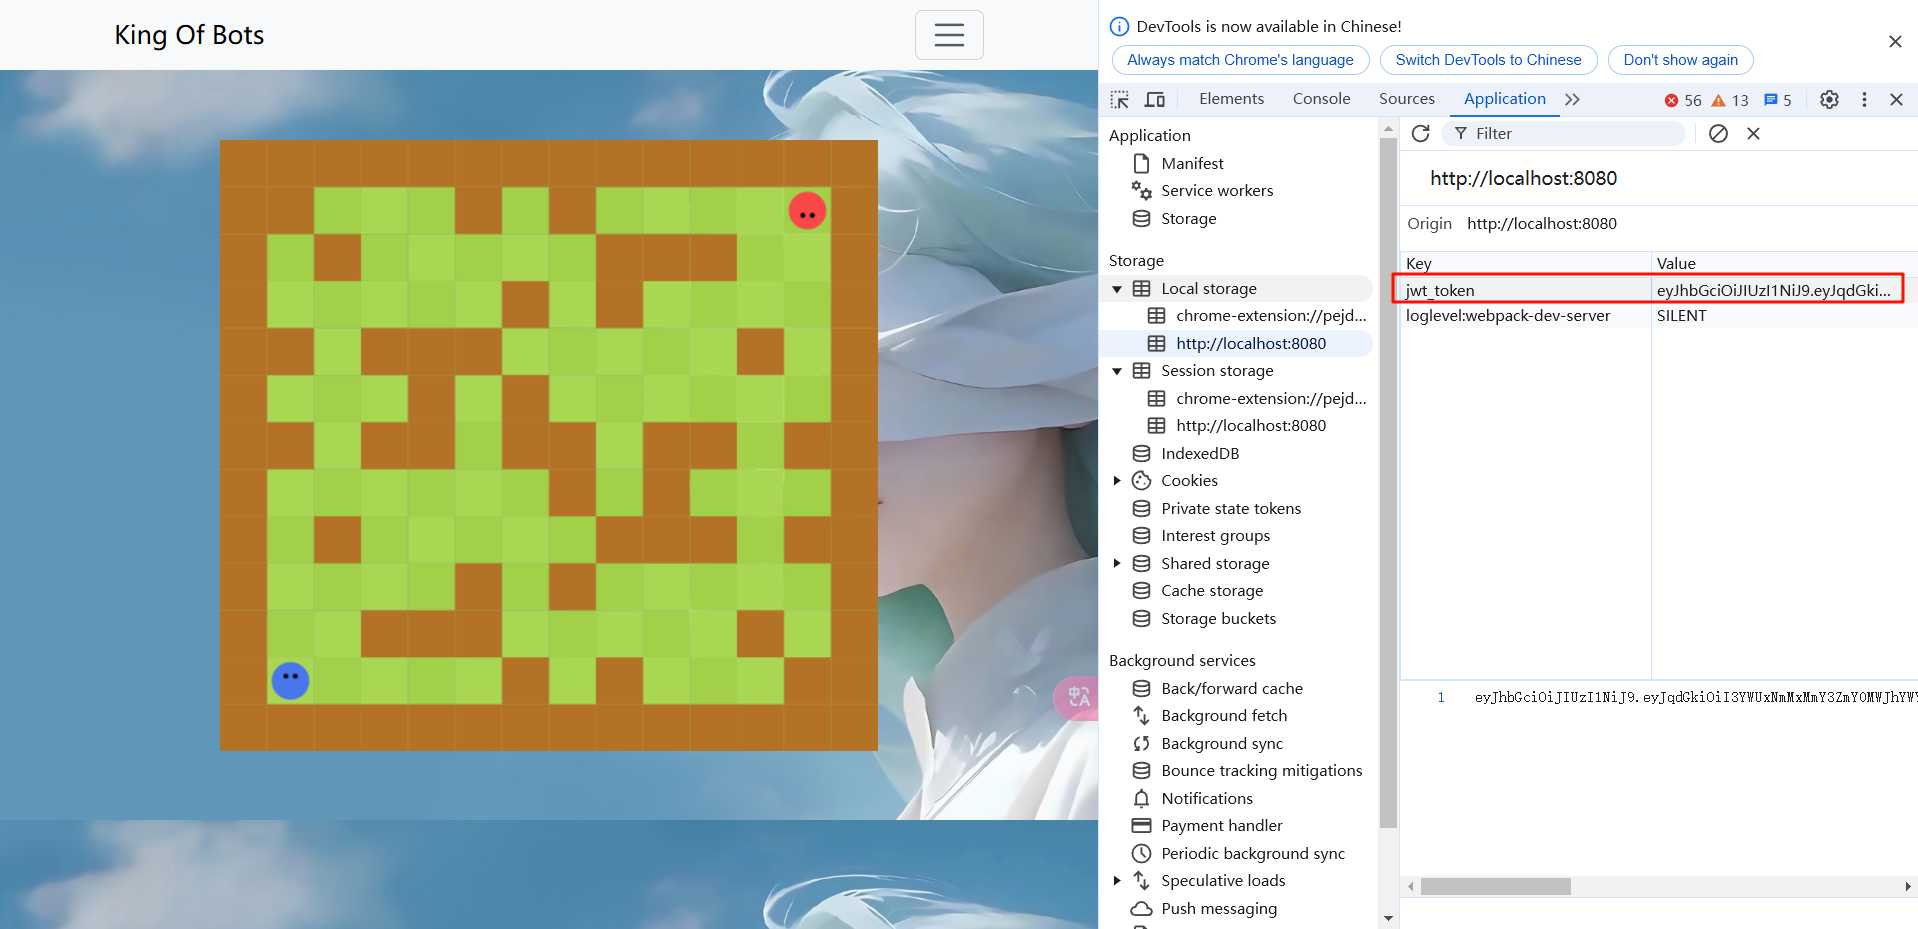Clear all storage entries icon
The width and height of the screenshot is (1918, 929).
coord(1718,133)
